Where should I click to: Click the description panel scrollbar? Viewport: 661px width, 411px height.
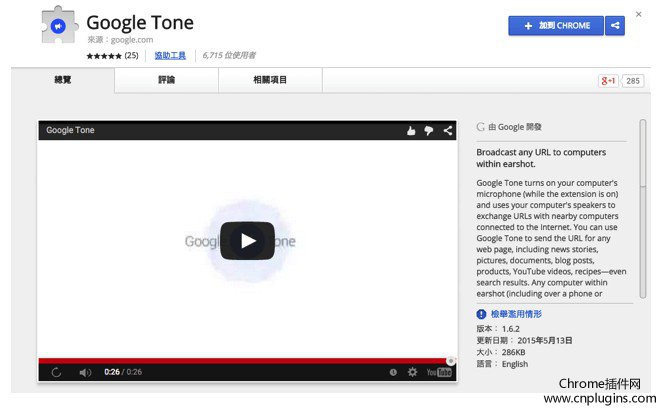coord(642,209)
